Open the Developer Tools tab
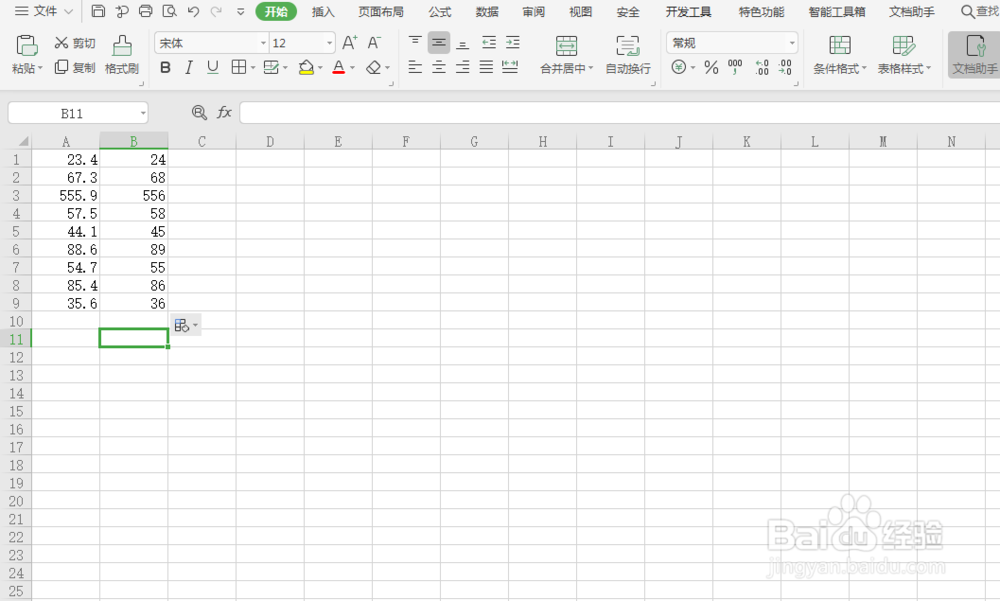Viewport: 1000px width, 601px height. pos(688,11)
